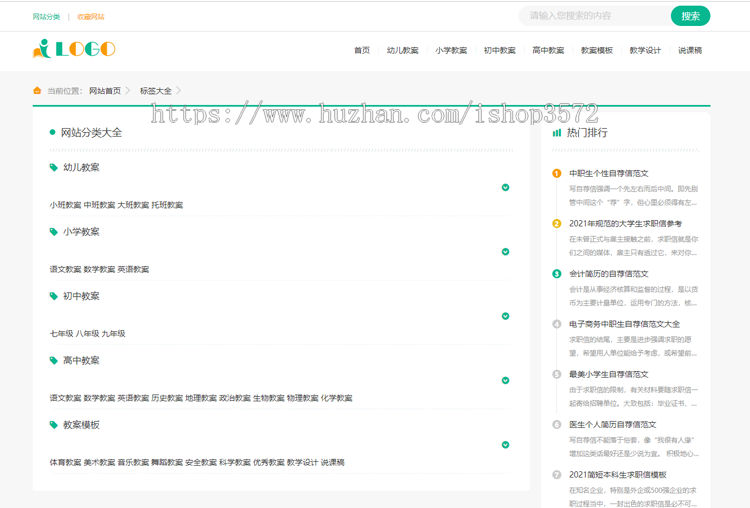Screen dimensions: 750x508
Task: Expand the 小学教案 section chevron
Action: pos(505,252)
